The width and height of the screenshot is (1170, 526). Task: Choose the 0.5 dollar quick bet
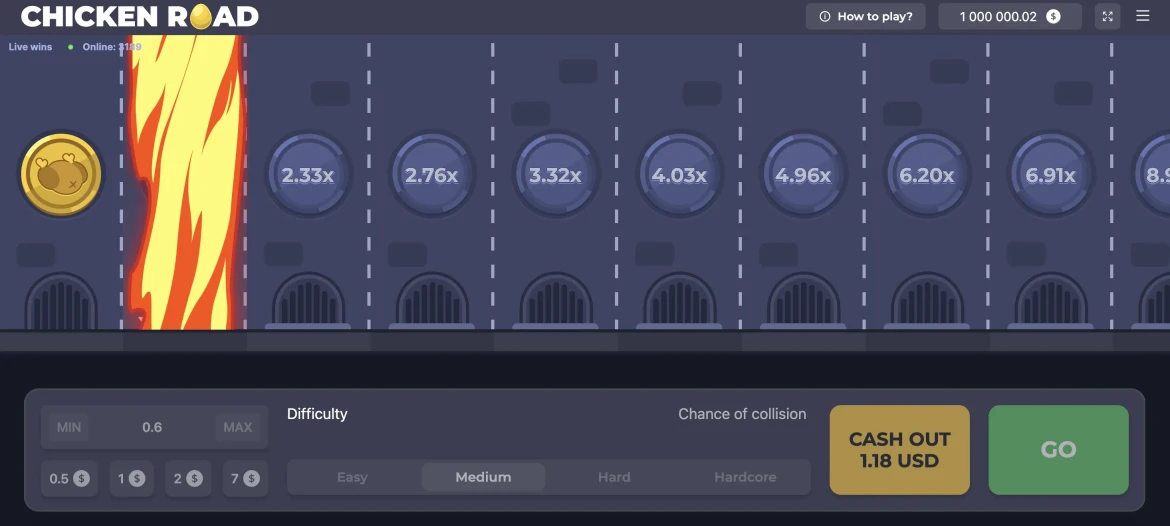[69, 478]
